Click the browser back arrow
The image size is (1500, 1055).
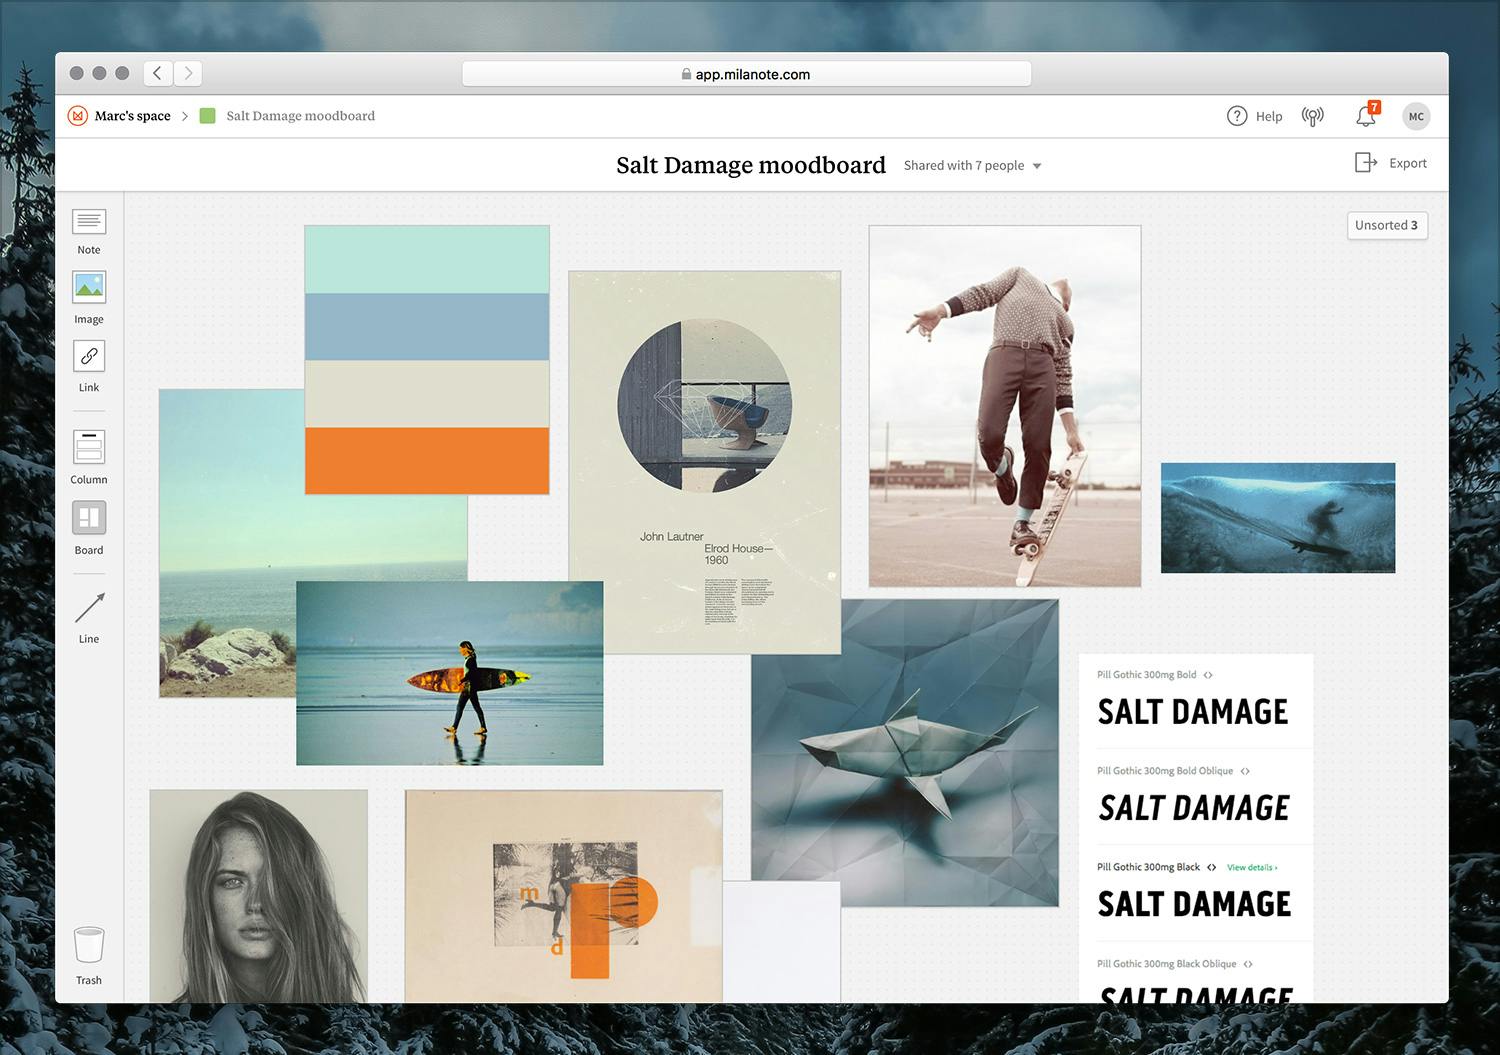pos(157,73)
